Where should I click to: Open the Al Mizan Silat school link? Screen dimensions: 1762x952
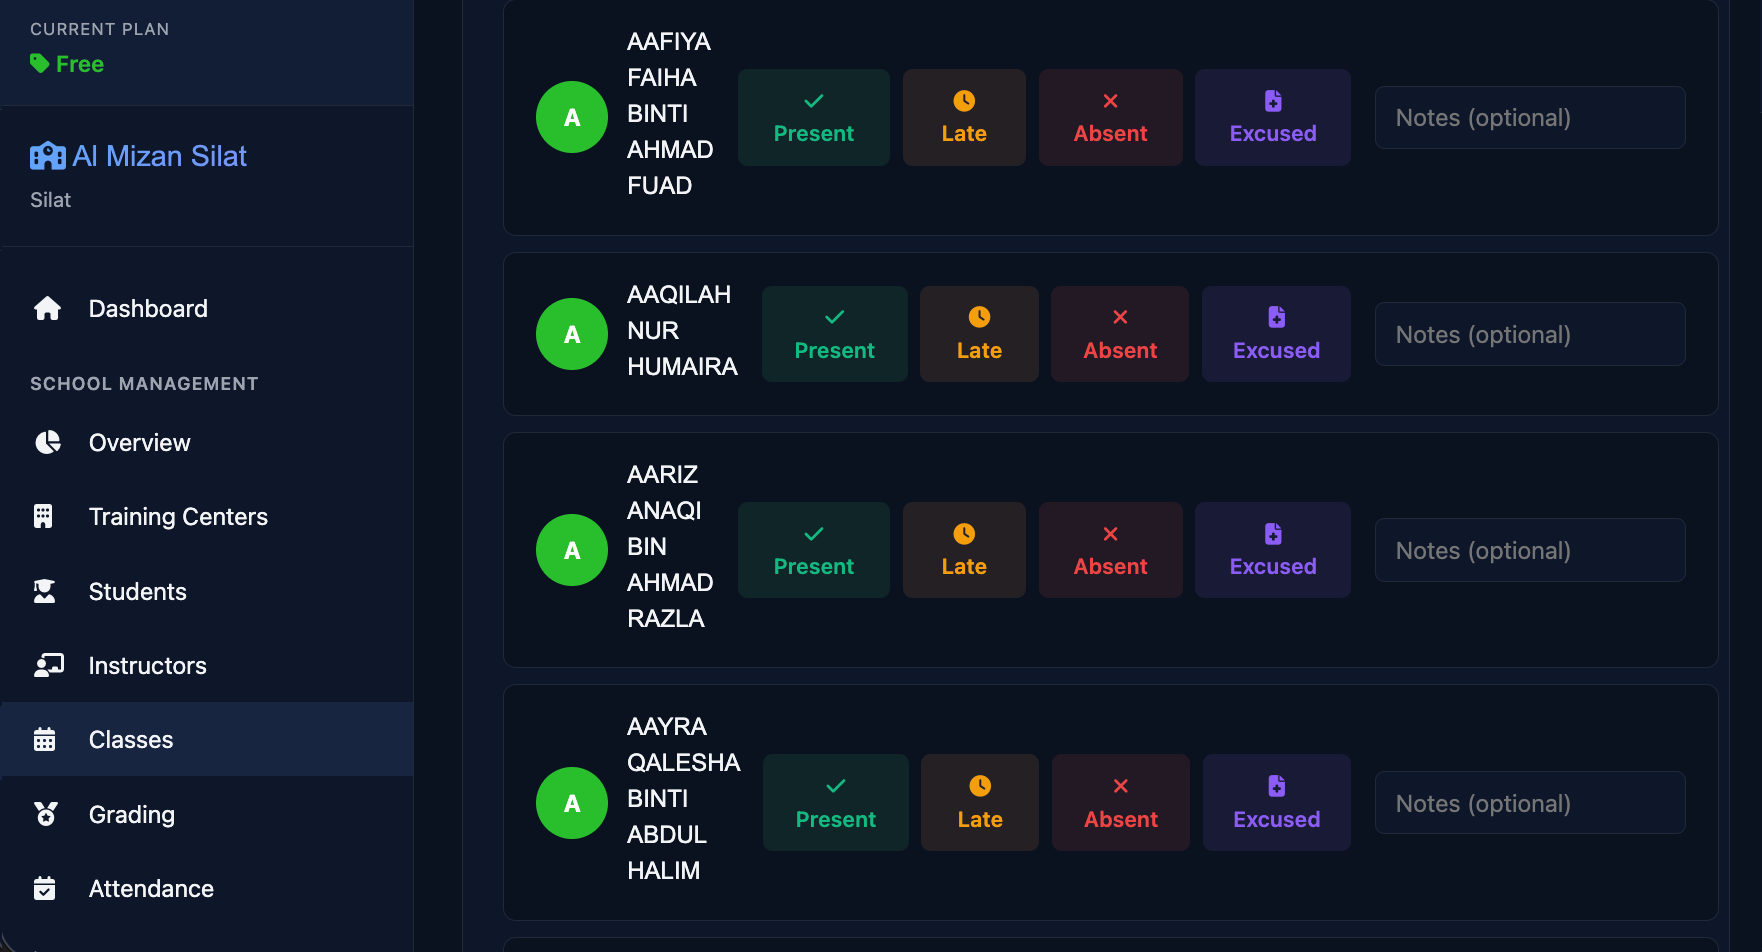point(160,156)
